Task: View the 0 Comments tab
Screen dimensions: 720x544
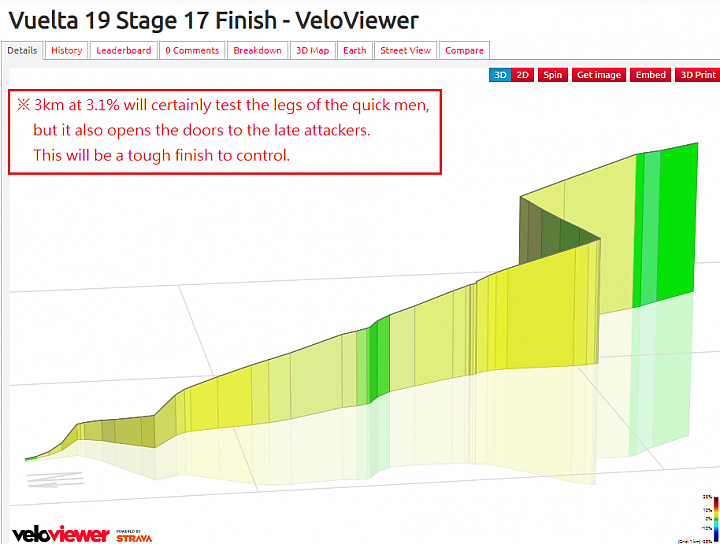Action: coord(192,50)
